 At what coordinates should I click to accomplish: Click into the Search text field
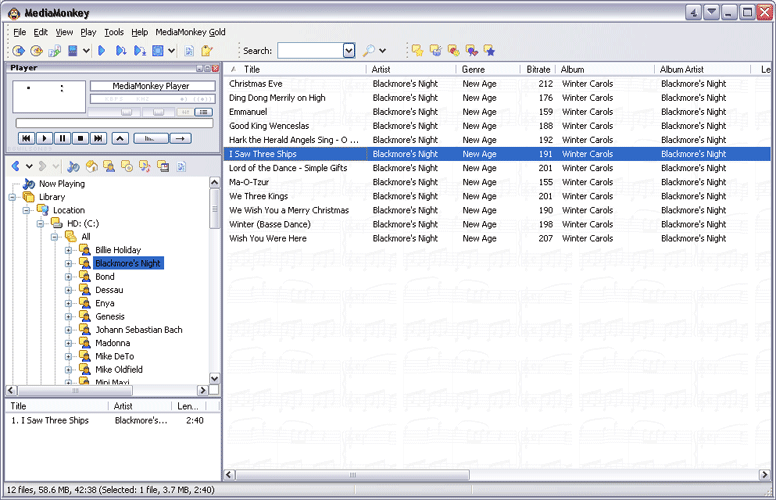click(310, 50)
